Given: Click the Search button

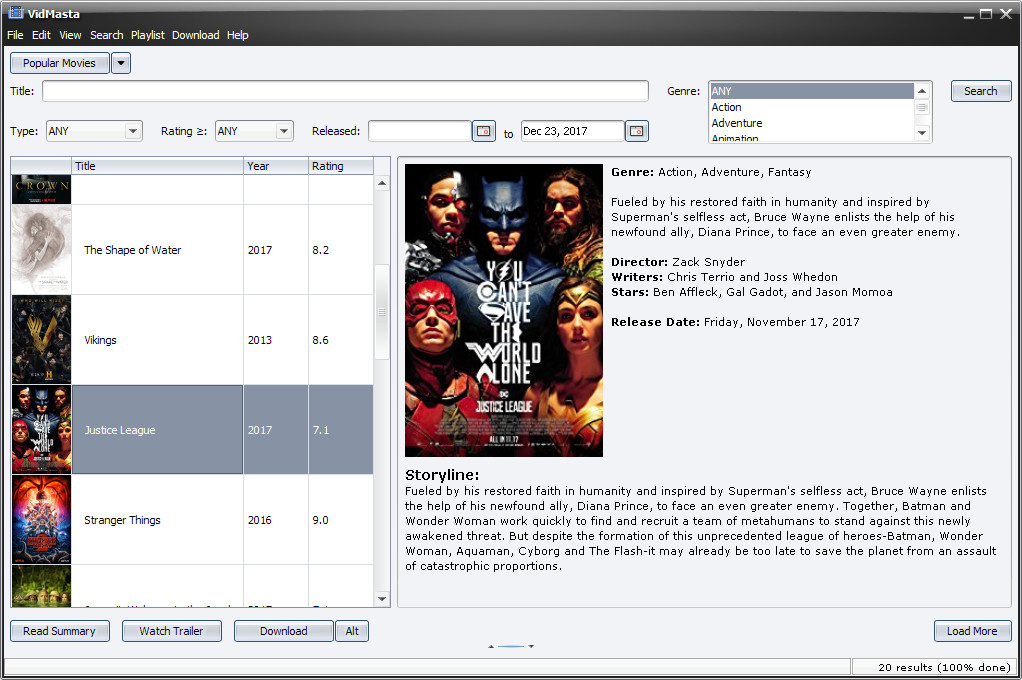Looking at the screenshot, I should coord(981,91).
